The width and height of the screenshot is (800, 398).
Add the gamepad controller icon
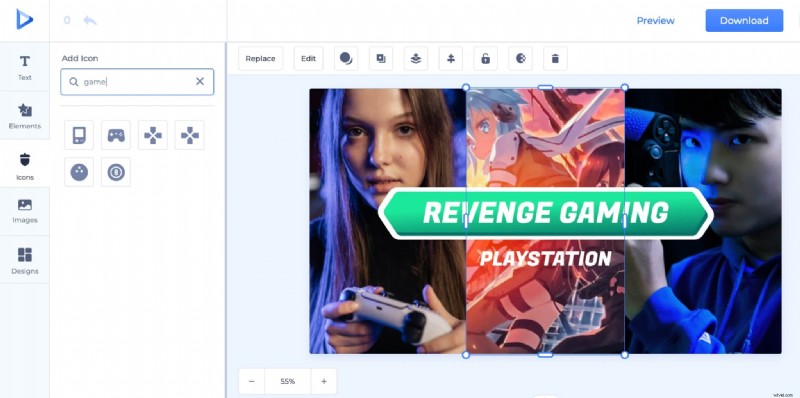(116, 135)
